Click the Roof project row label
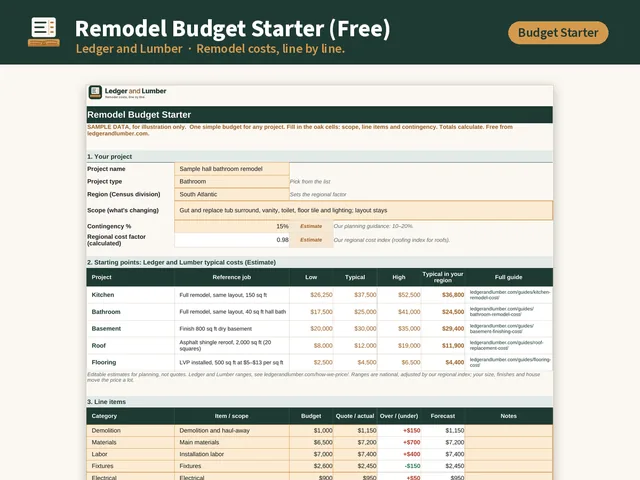 (x=99, y=346)
